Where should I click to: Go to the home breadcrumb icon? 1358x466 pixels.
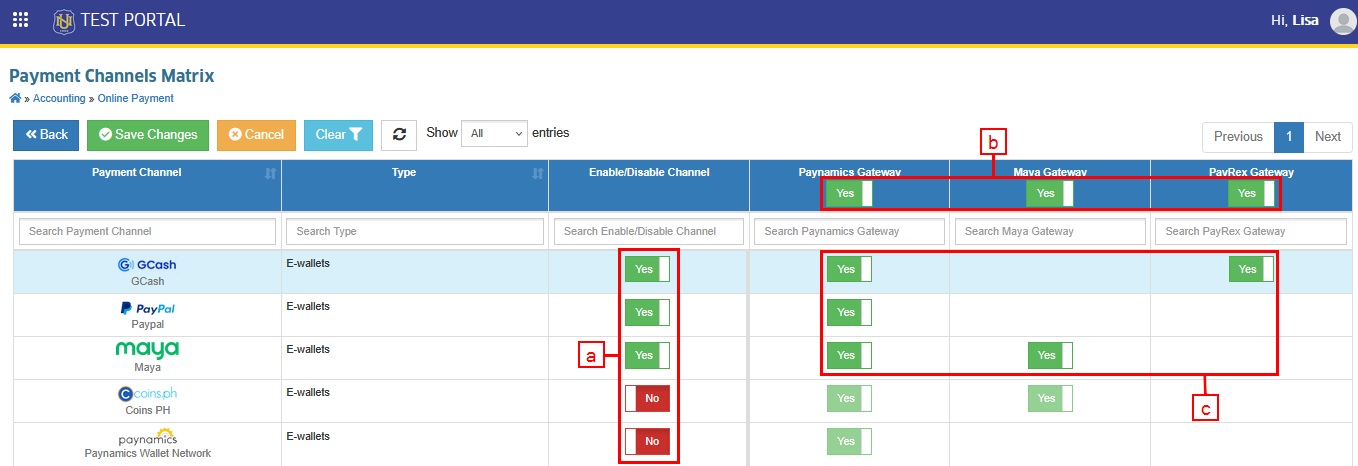15,98
